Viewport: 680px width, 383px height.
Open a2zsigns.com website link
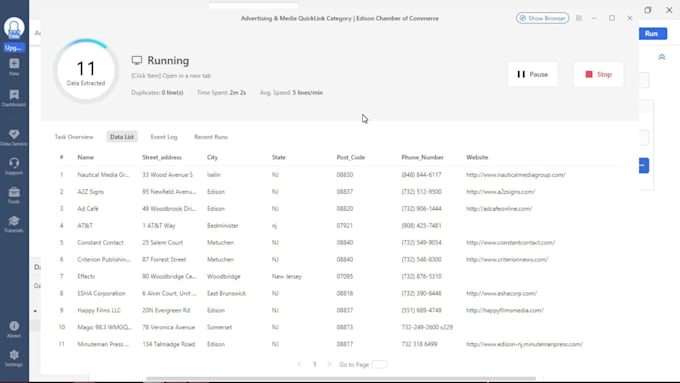[500, 192]
